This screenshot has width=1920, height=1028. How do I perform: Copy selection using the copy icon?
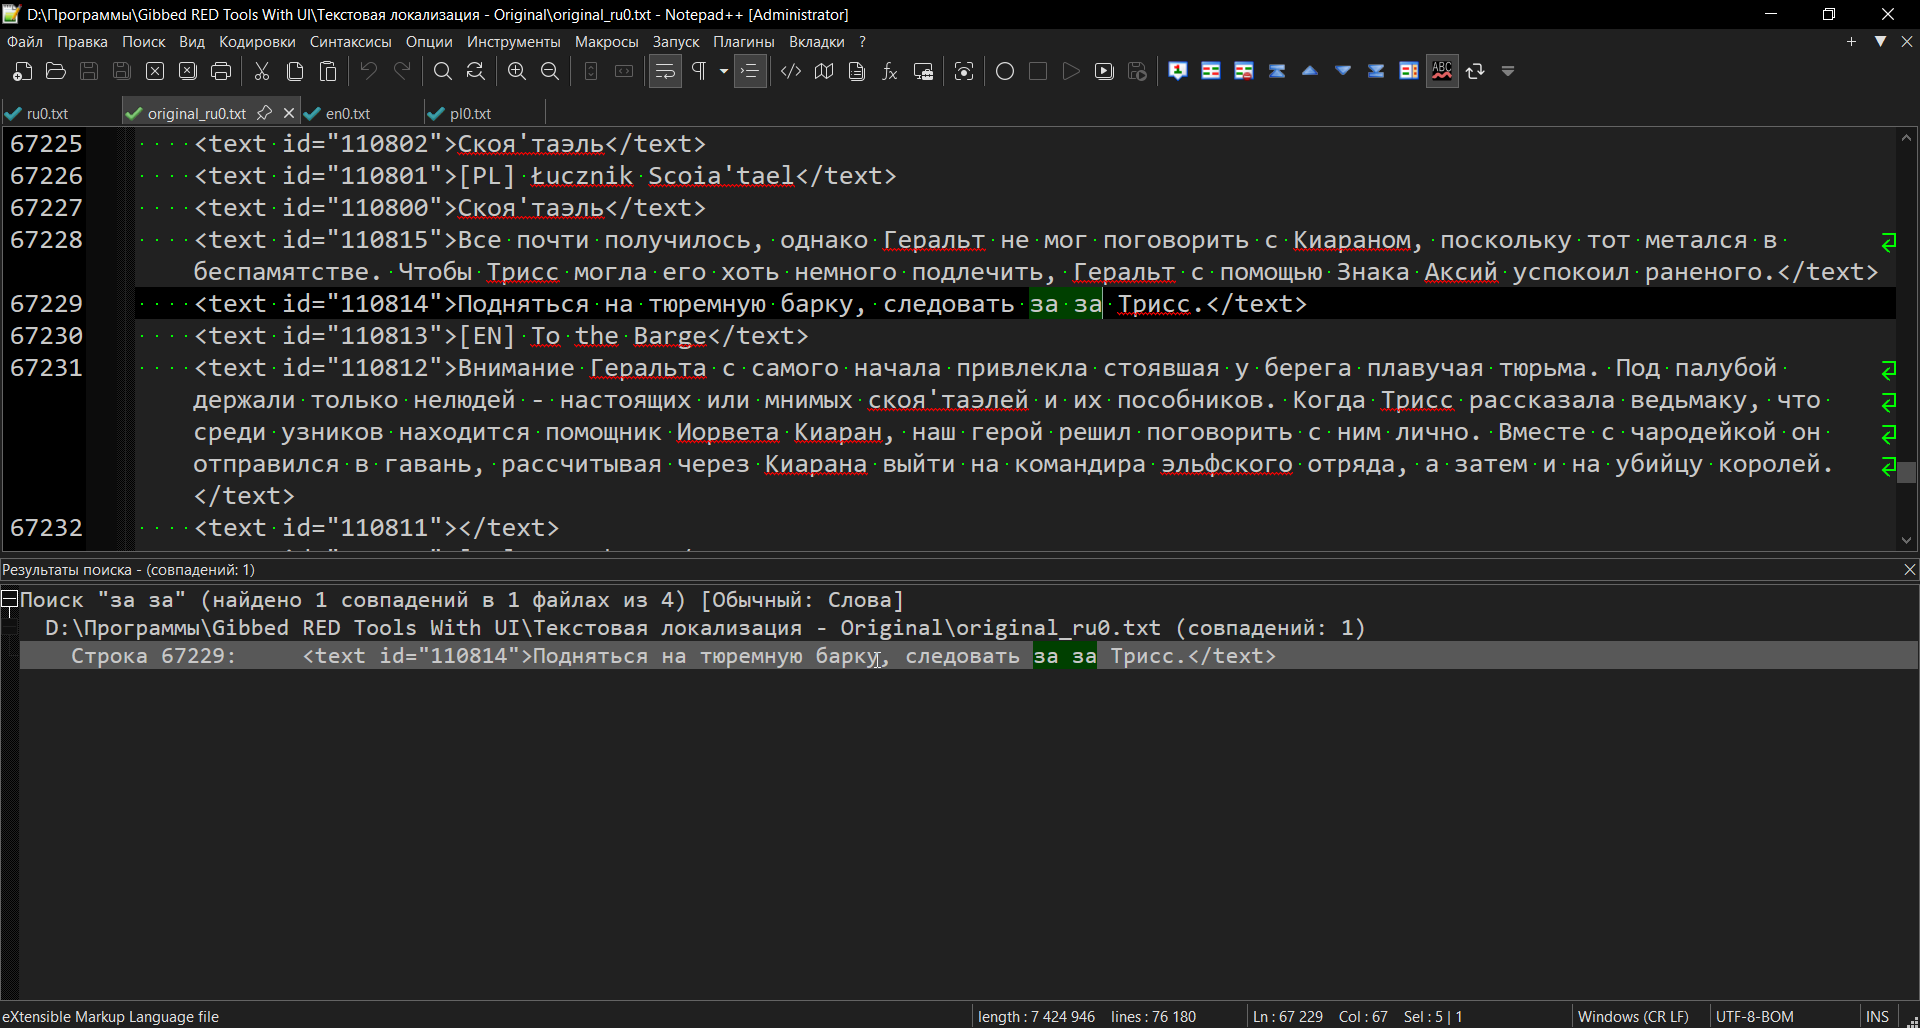(295, 71)
